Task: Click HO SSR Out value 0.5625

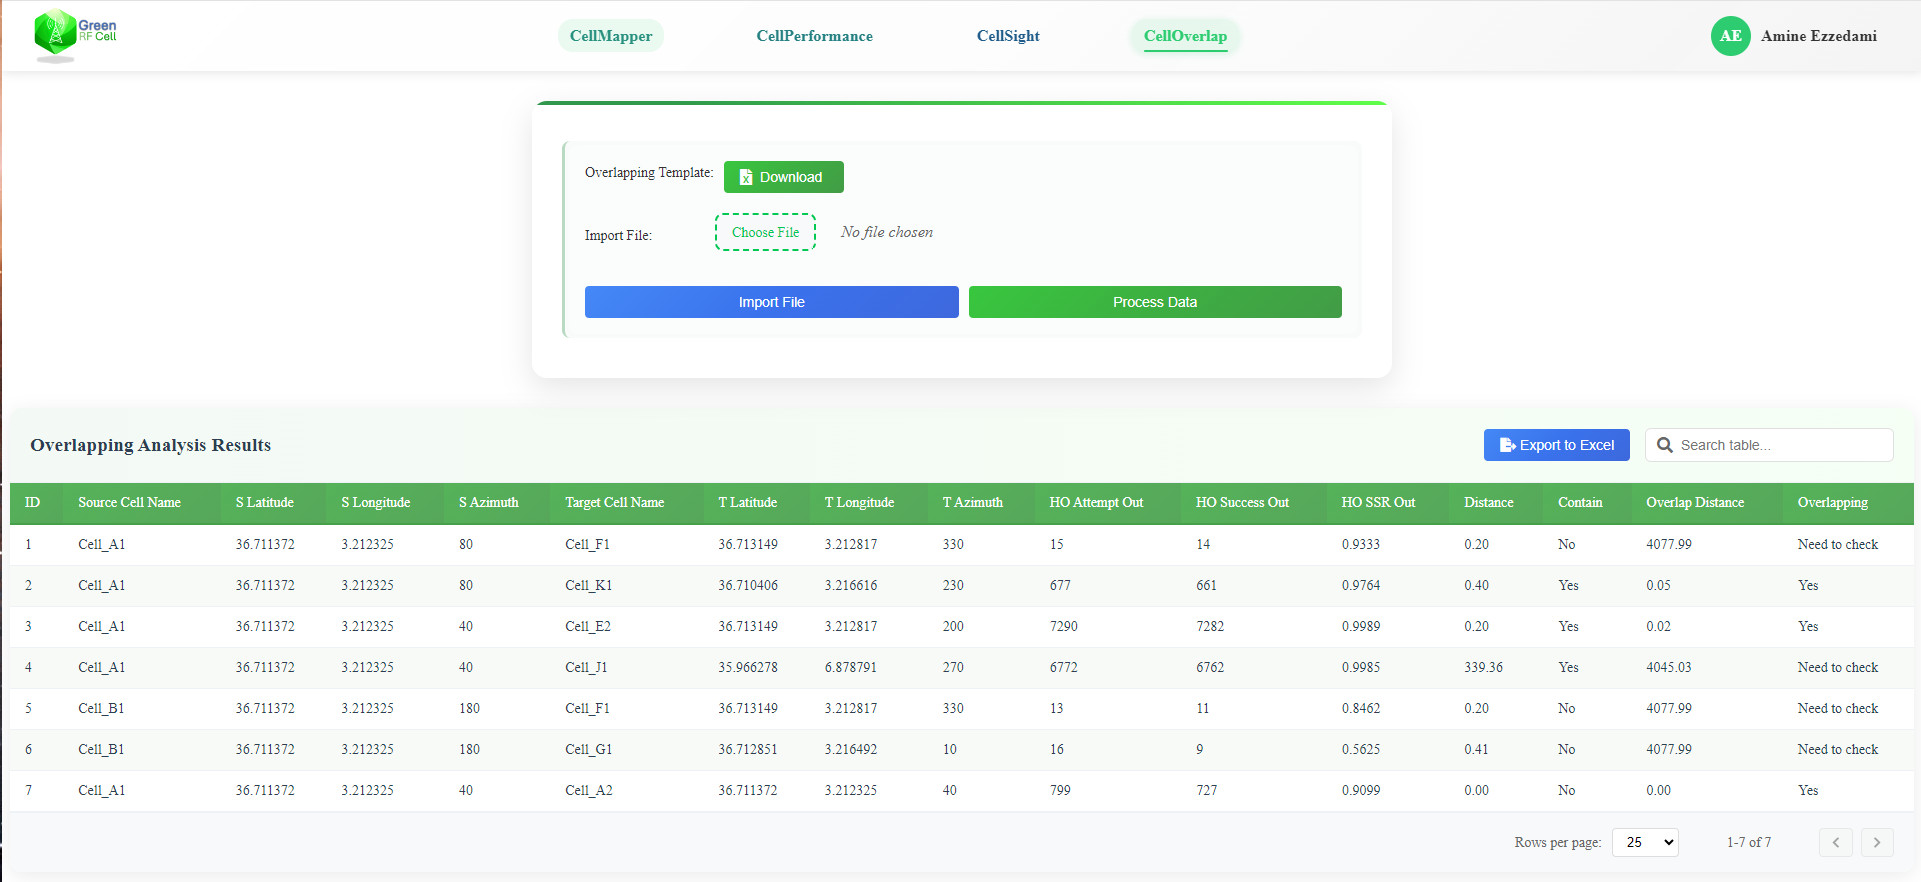Action: point(1361,749)
